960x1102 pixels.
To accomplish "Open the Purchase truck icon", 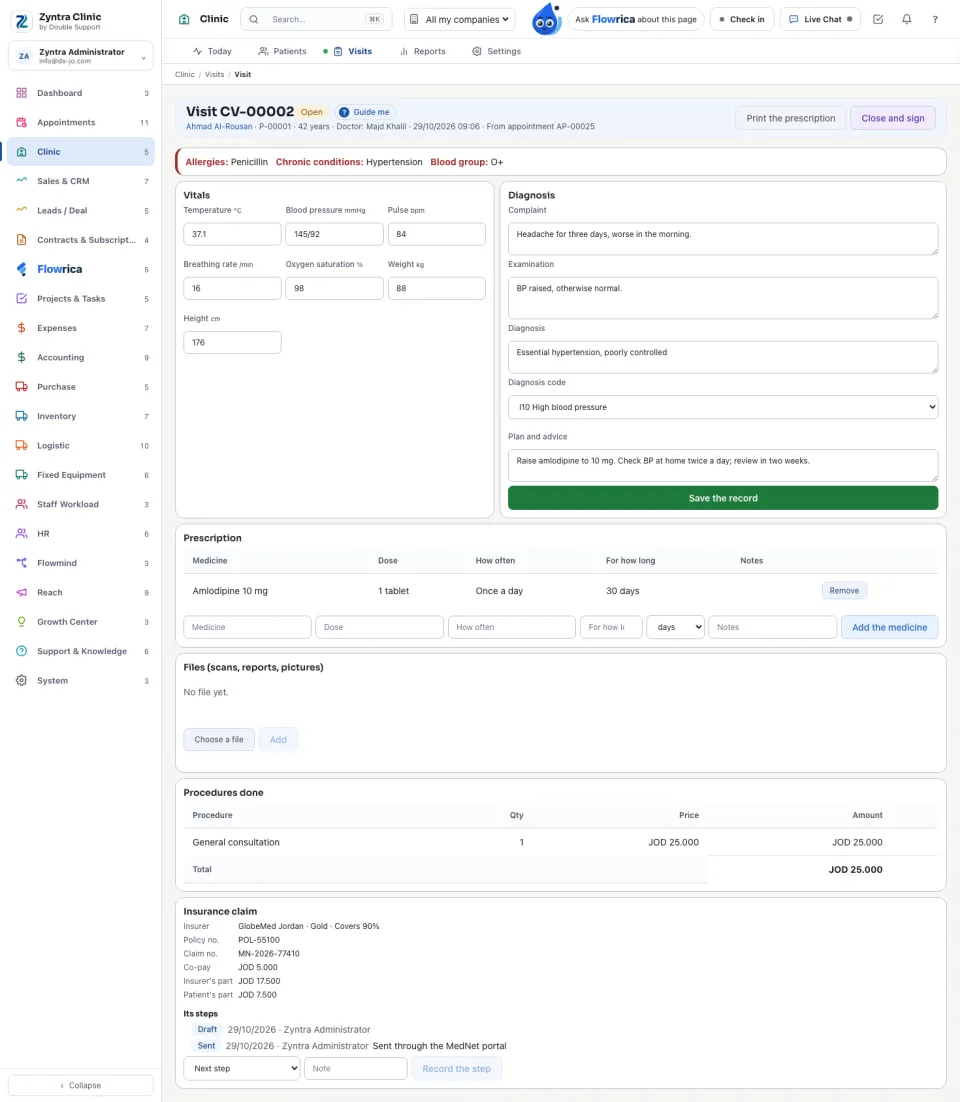I will click(22, 387).
